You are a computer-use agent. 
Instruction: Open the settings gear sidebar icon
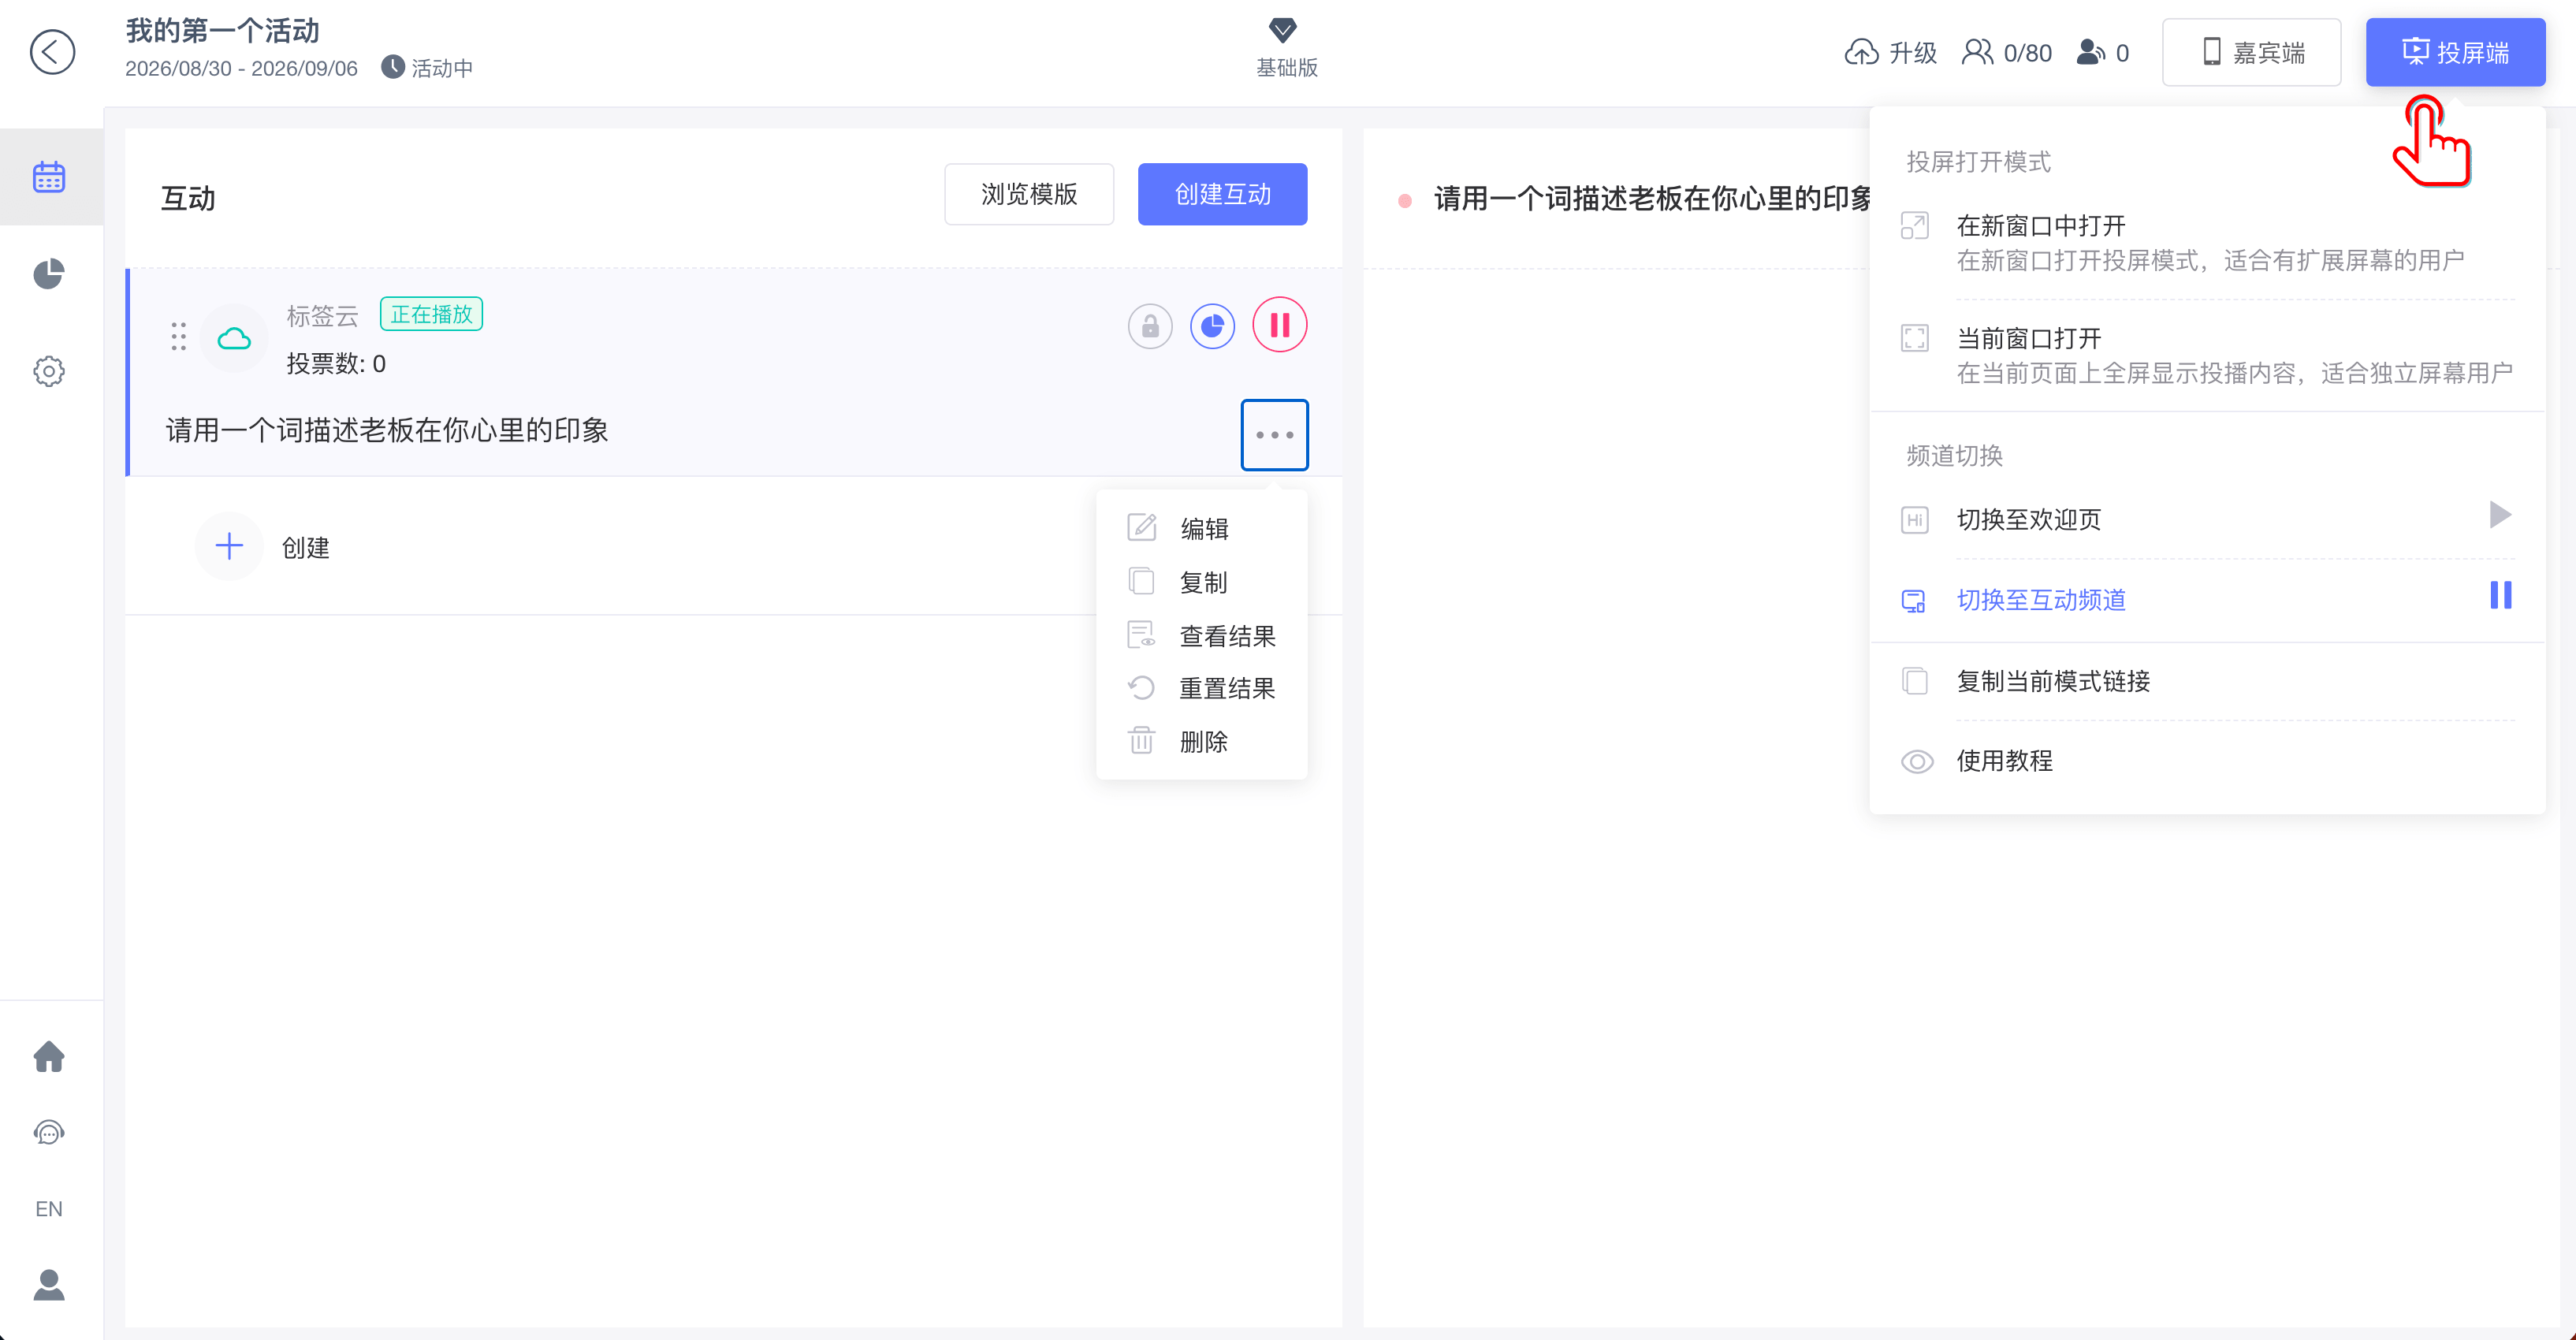(x=49, y=371)
